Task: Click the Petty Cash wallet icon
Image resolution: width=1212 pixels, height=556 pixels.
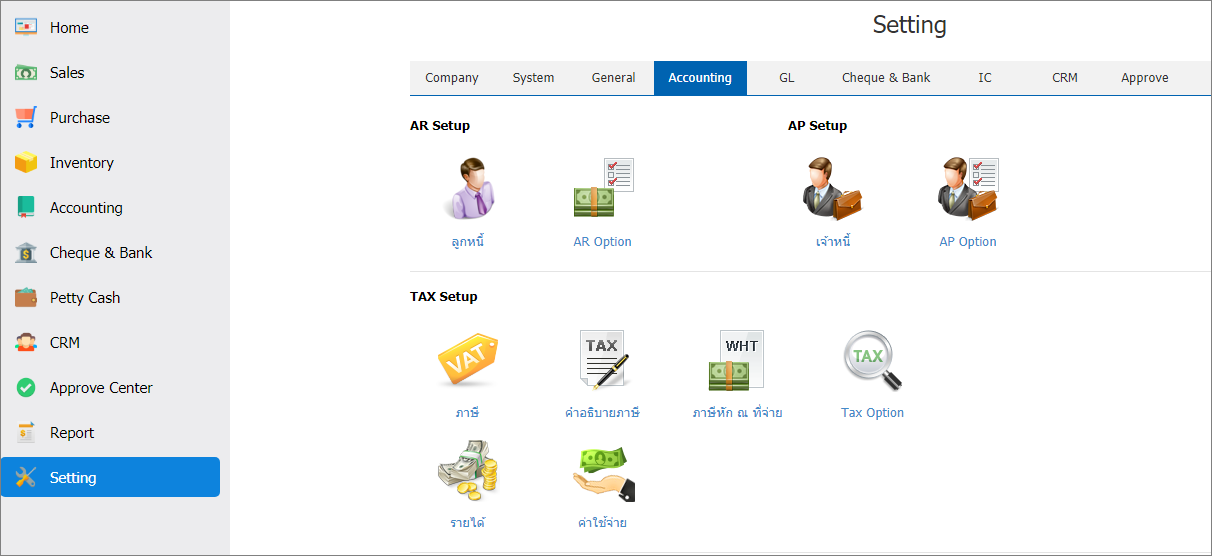Action: [26, 297]
